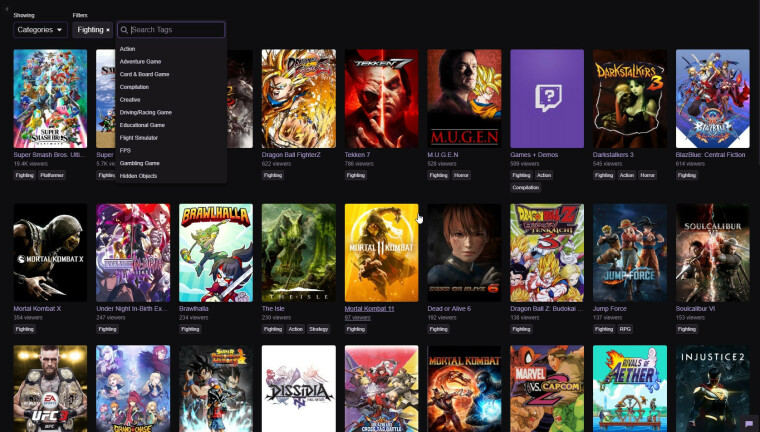
Task: Open the M.U.G.E.N cover image
Action: pyautogui.click(x=464, y=98)
